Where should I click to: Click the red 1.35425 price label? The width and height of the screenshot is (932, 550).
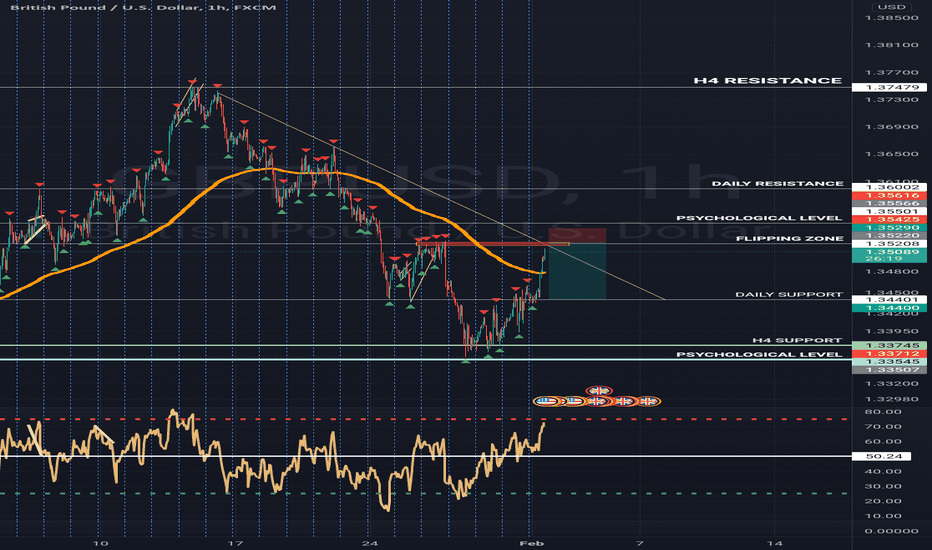click(x=889, y=219)
